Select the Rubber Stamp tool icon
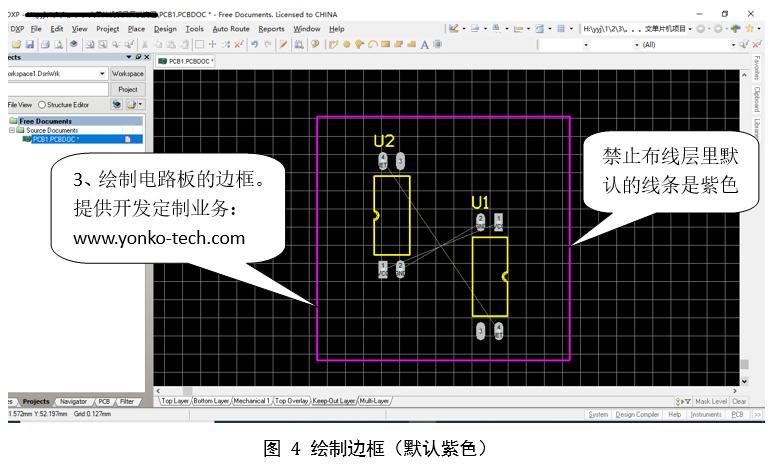The height and width of the screenshot is (466, 770). (x=184, y=44)
